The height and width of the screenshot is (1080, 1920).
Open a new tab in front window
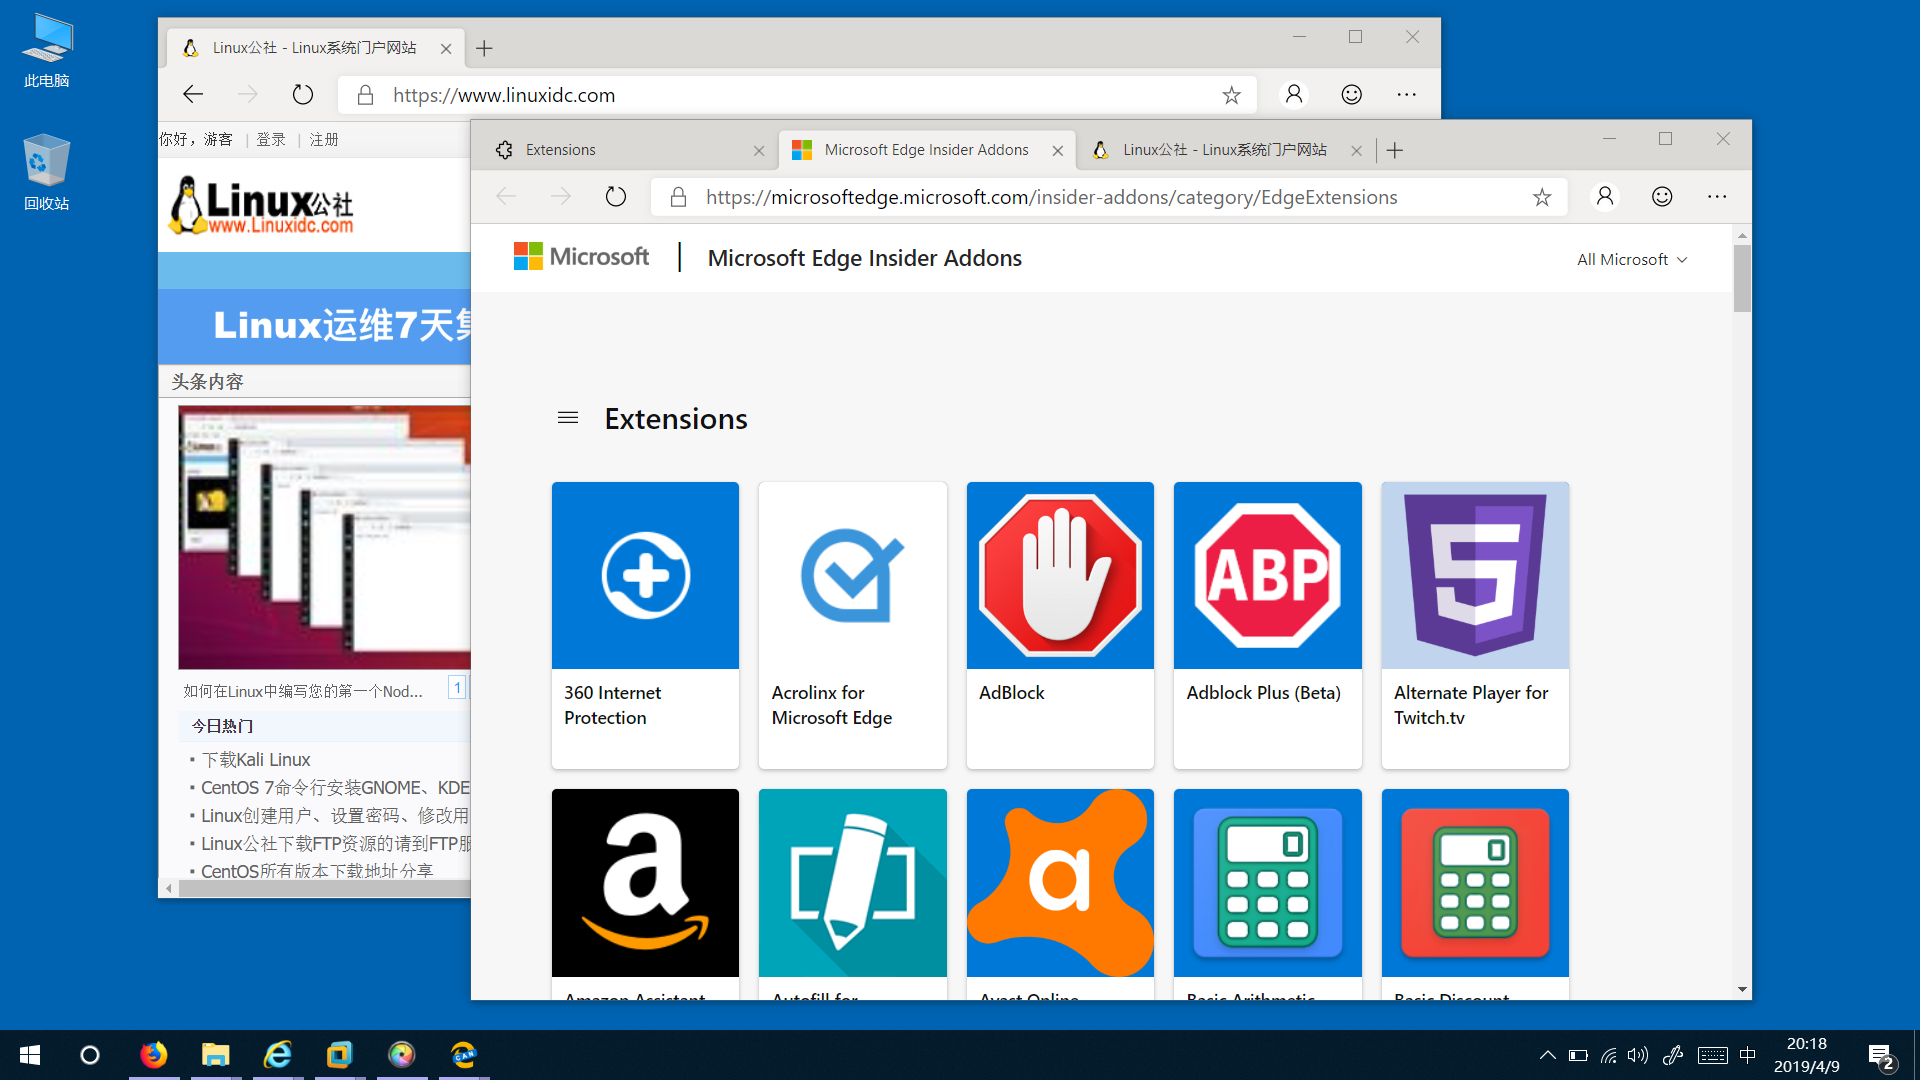[1395, 150]
